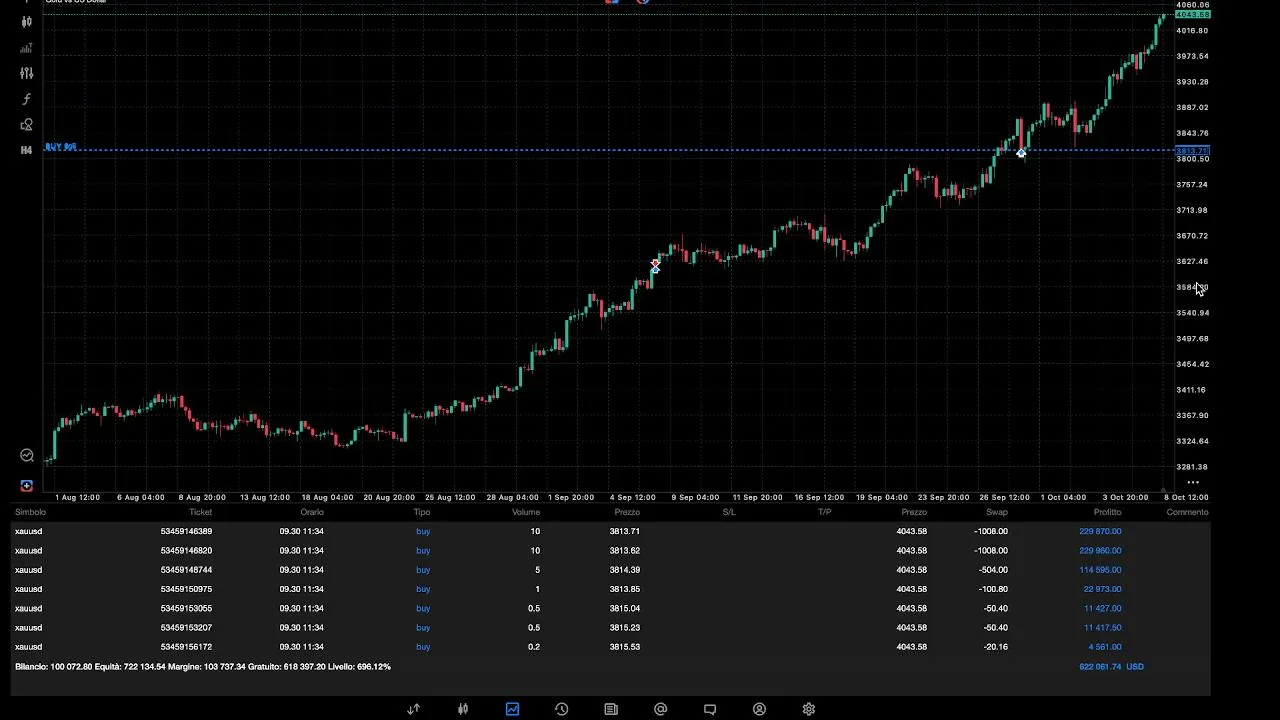Open the three-dots chart menu
Screen dimensions: 1280x720
(x=1192, y=482)
